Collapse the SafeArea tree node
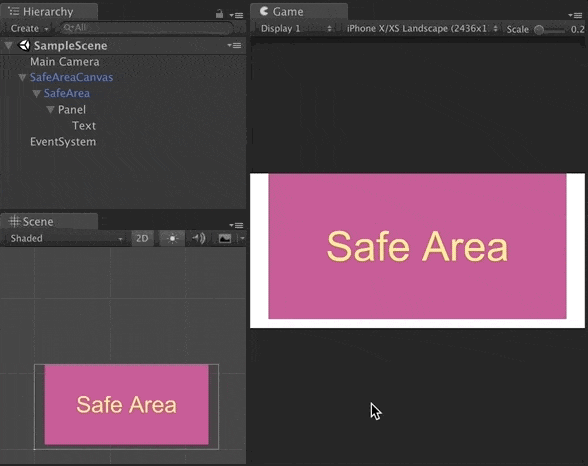The image size is (588, 466). (x=36, y=94)
